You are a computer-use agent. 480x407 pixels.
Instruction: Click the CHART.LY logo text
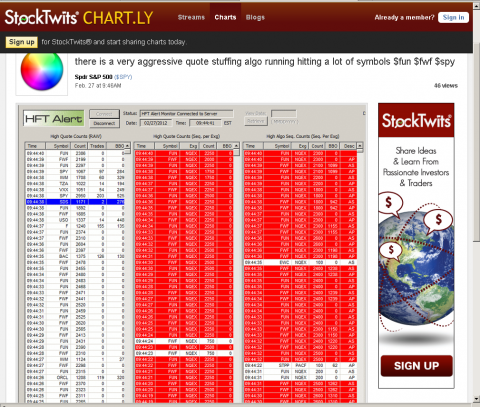[x=118, y=18]
